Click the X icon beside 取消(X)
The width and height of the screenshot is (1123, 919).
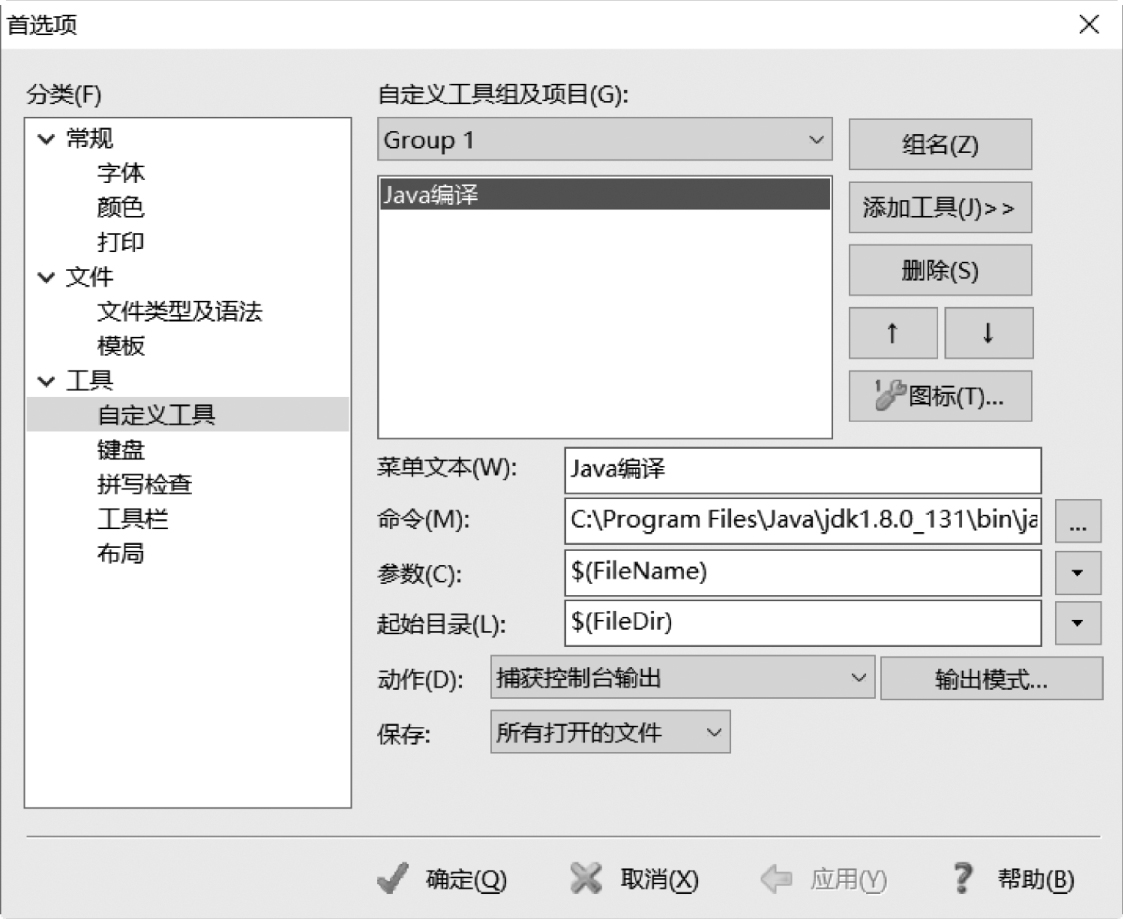(586, 878)
